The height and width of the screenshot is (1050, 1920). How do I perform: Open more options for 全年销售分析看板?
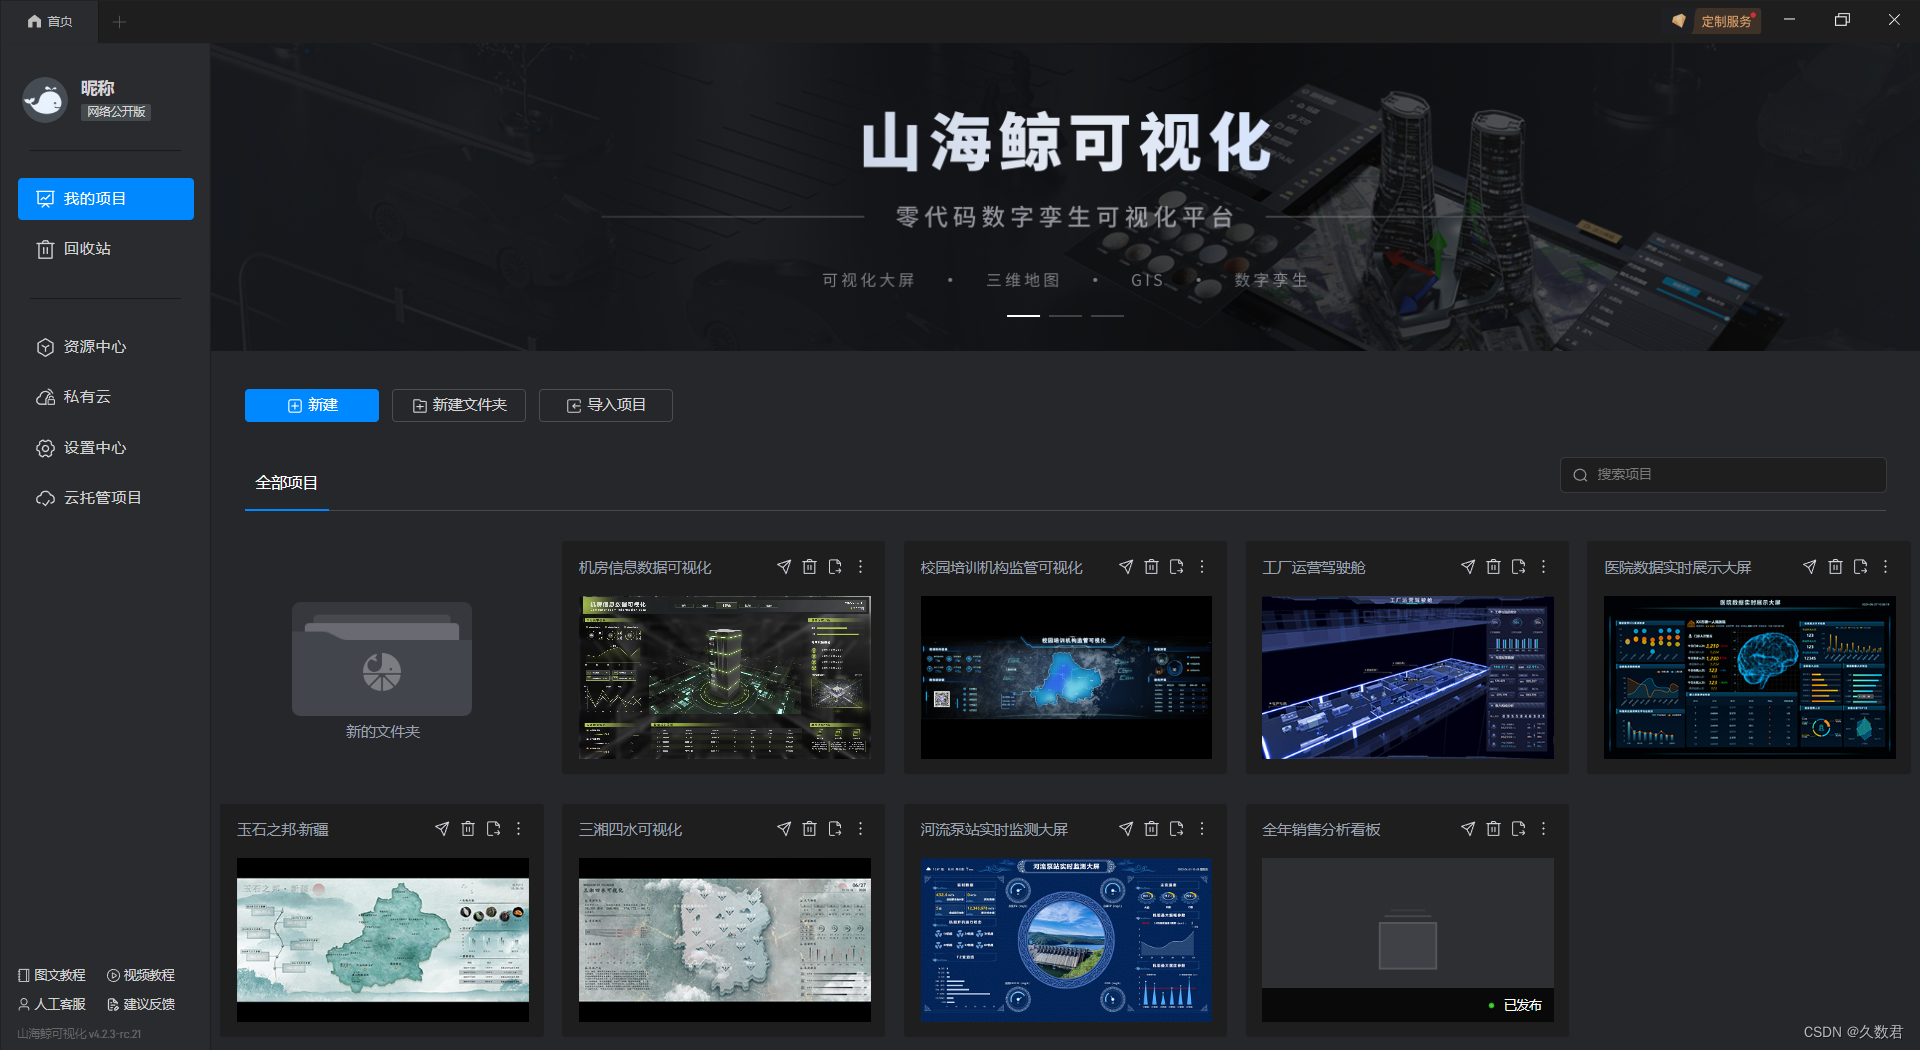tap(1544, 829)
